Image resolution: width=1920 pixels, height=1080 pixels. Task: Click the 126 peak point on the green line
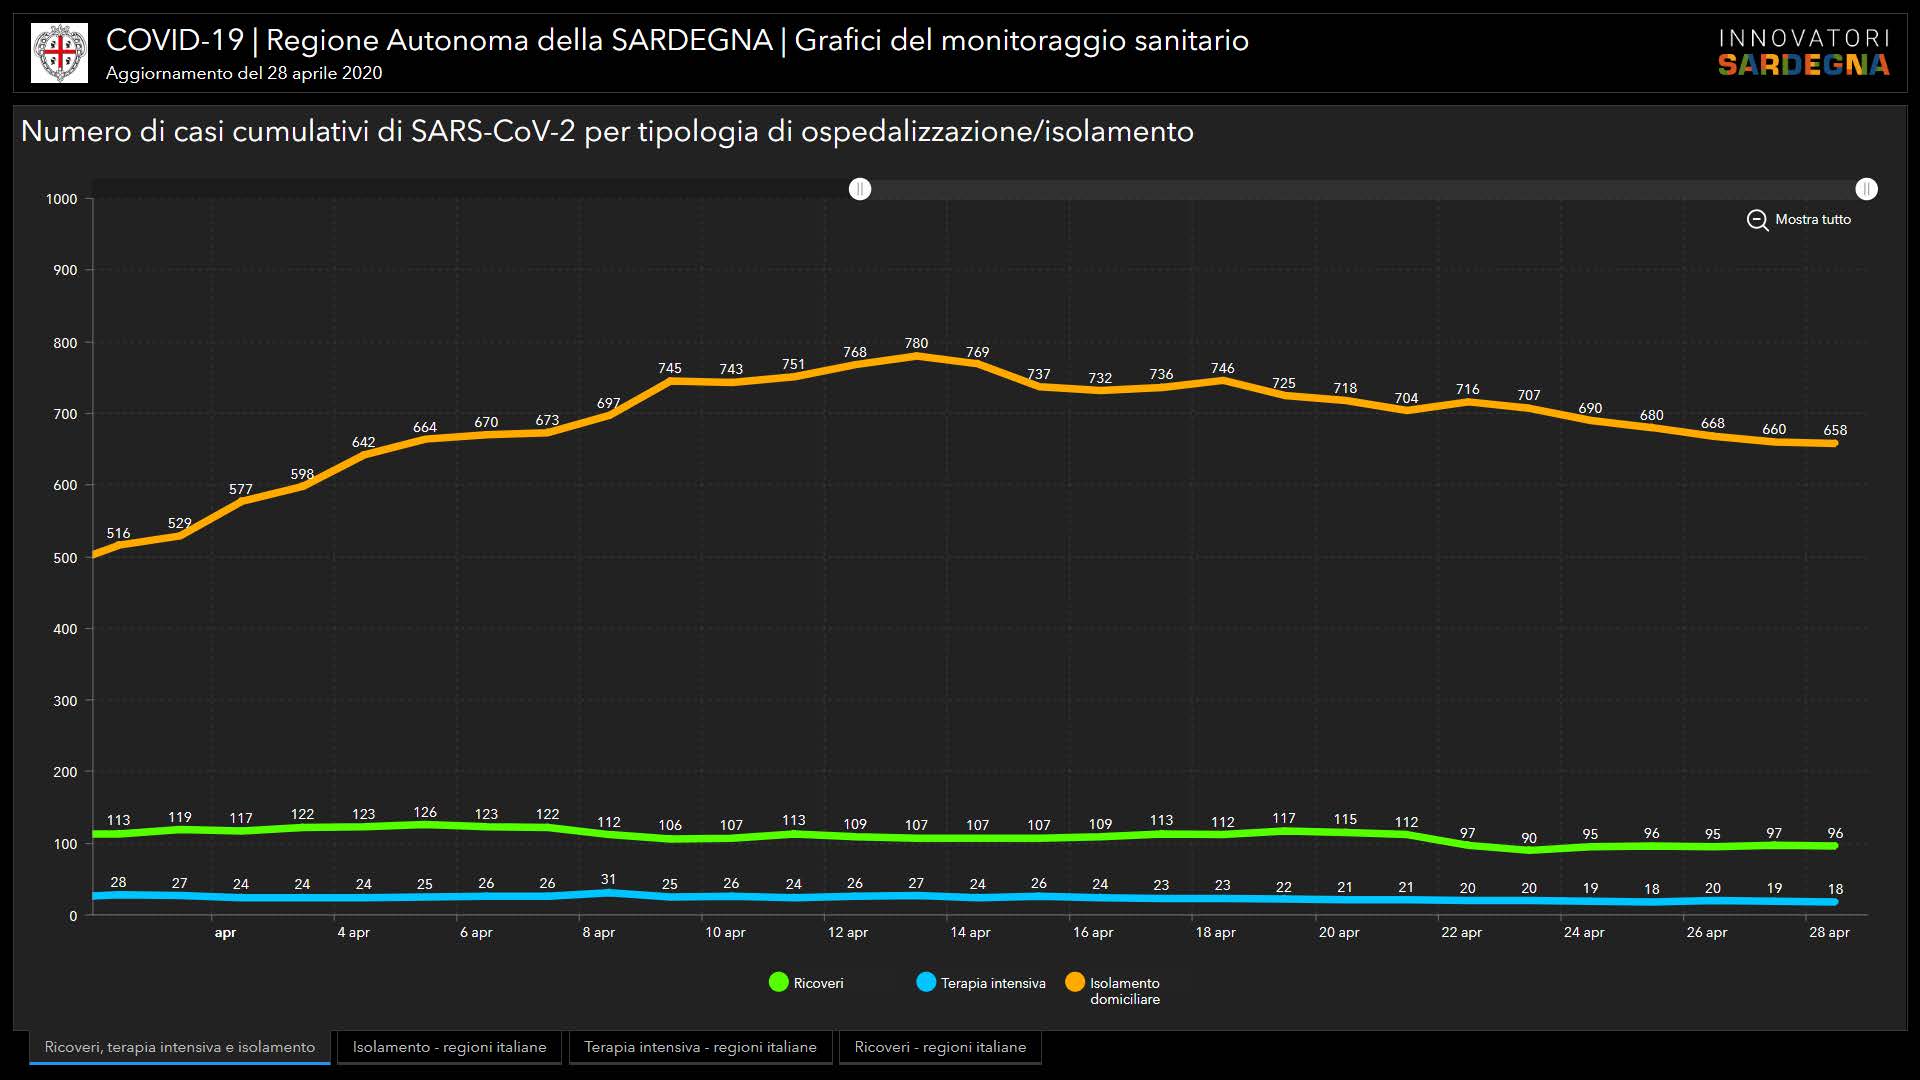click(x=425, y=825)
